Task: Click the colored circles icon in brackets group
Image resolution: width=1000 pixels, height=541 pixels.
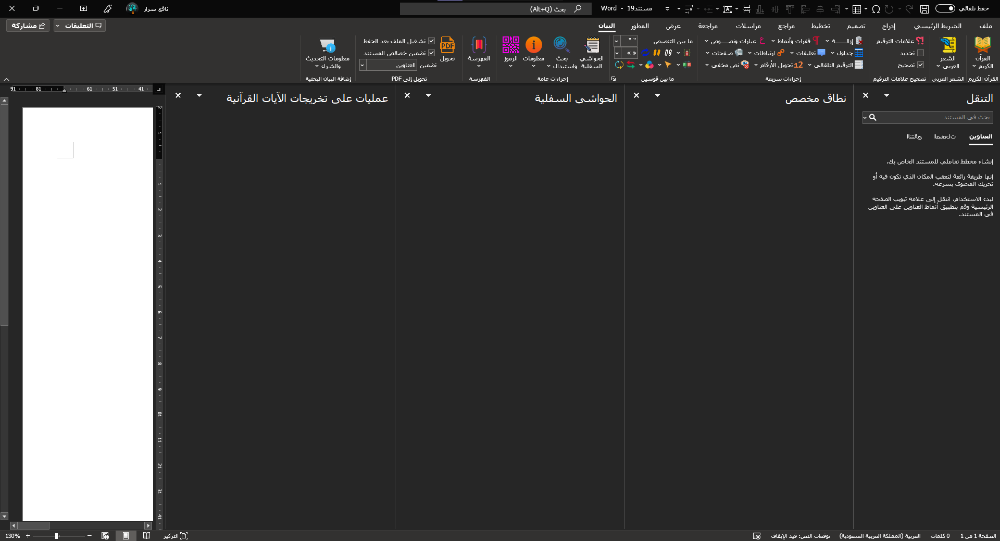Action: pyautogui.click(x=649, y=65)
